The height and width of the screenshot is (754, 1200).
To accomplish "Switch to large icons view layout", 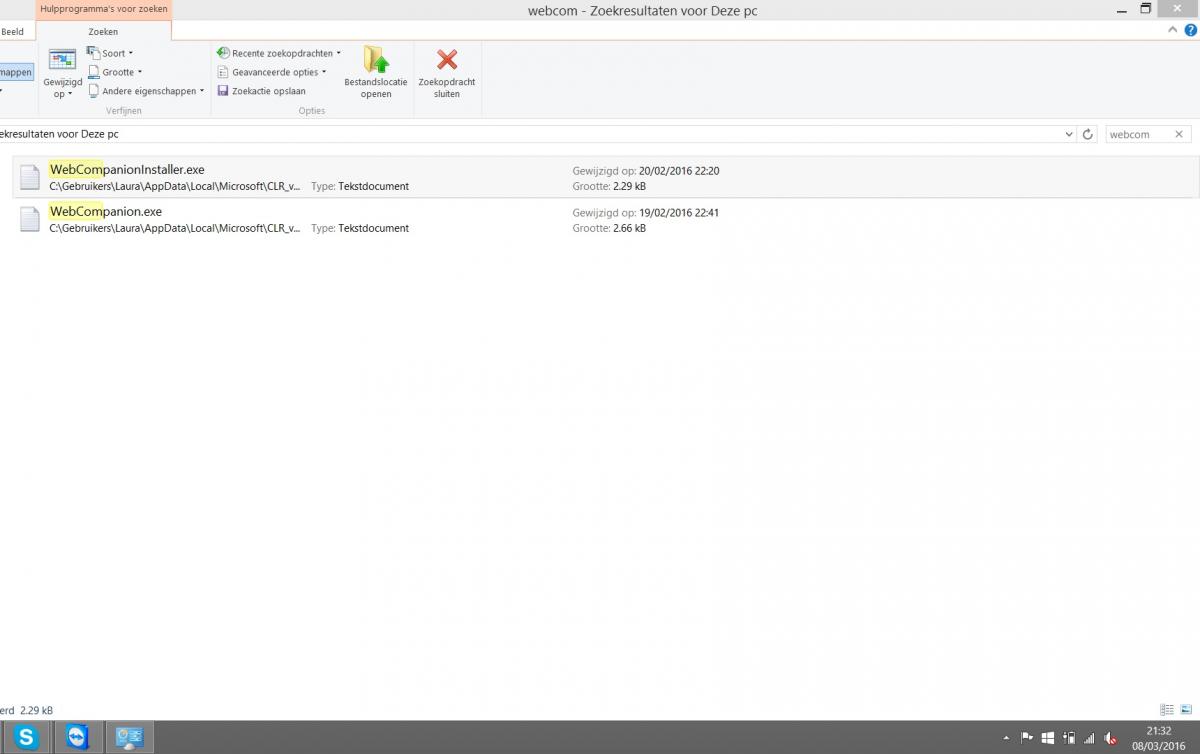I will point(1185,710).
